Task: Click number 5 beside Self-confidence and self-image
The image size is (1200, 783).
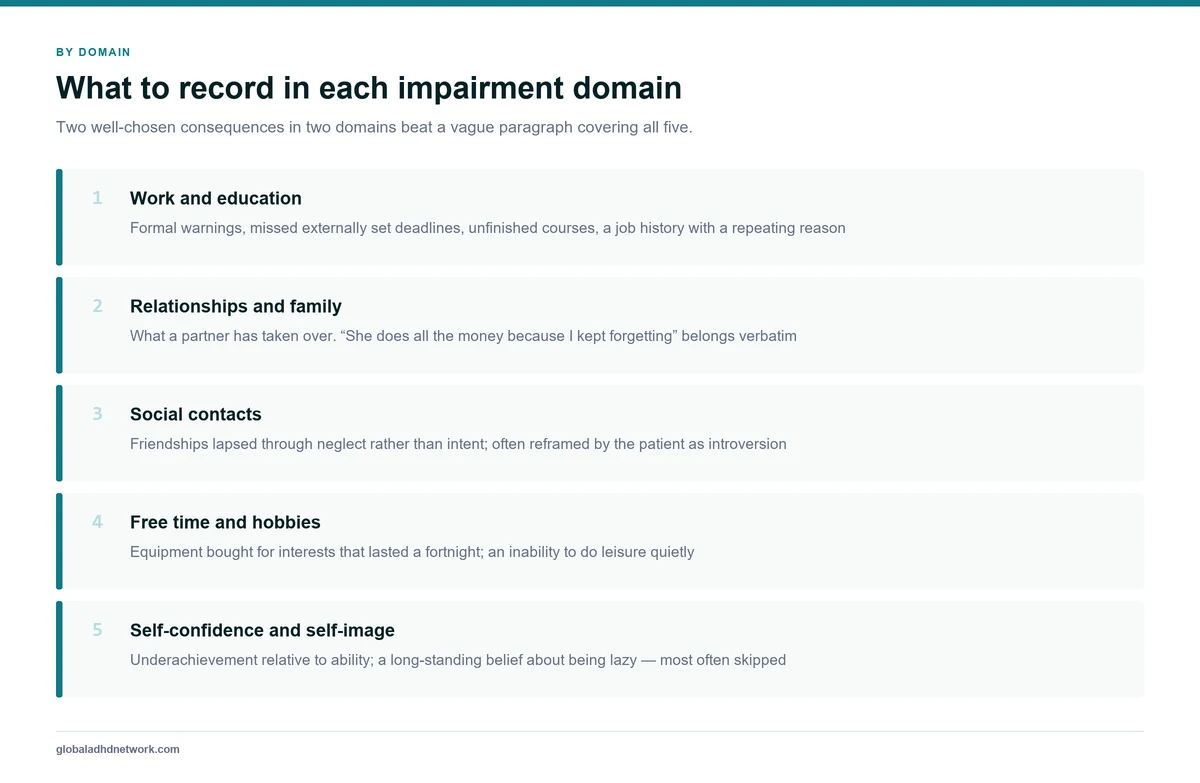Action: 97,630
